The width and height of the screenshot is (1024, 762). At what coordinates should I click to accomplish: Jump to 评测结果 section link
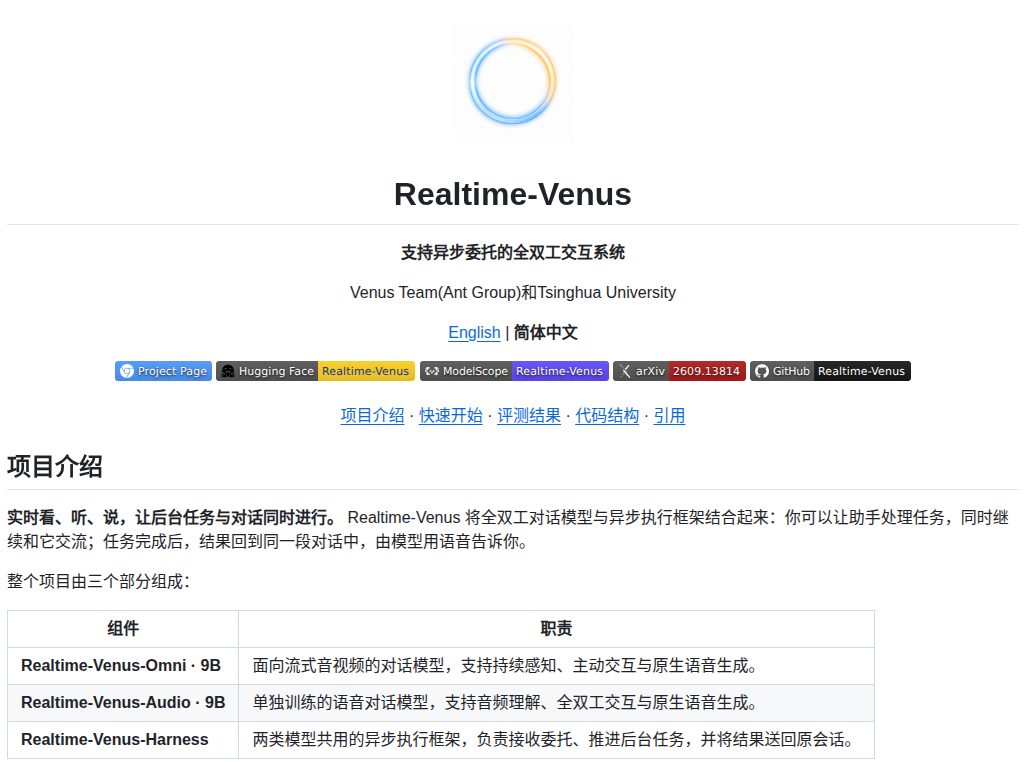(529, 415)
